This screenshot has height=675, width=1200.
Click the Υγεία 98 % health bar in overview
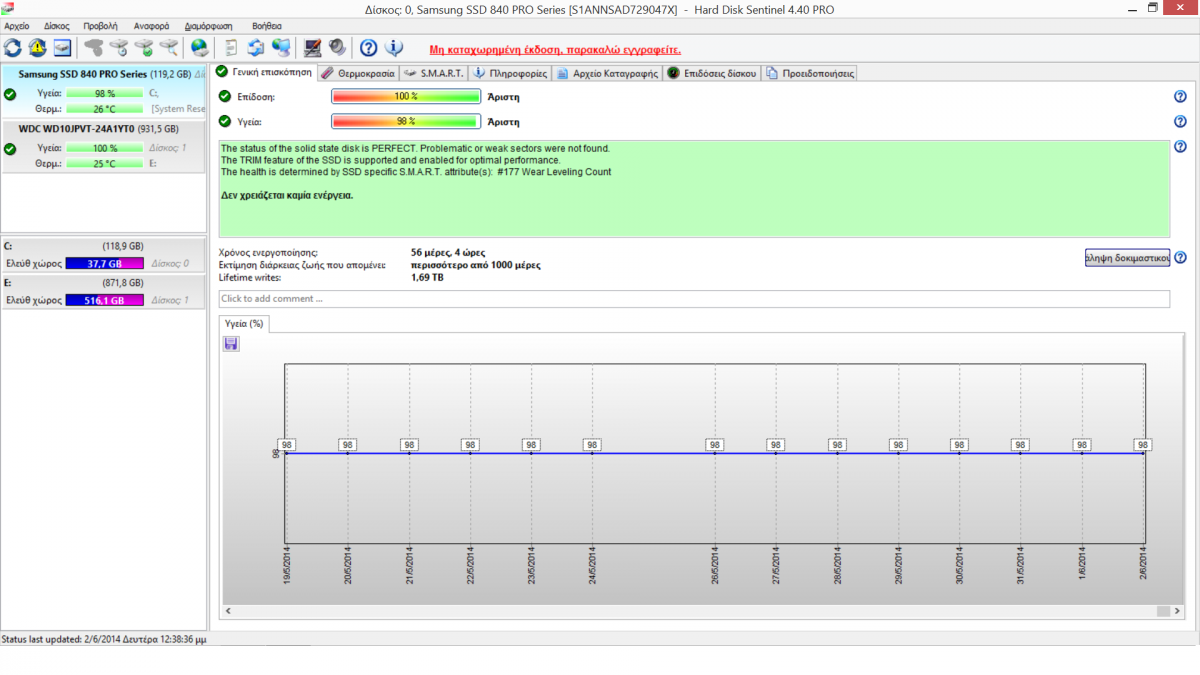click(406, 121)
